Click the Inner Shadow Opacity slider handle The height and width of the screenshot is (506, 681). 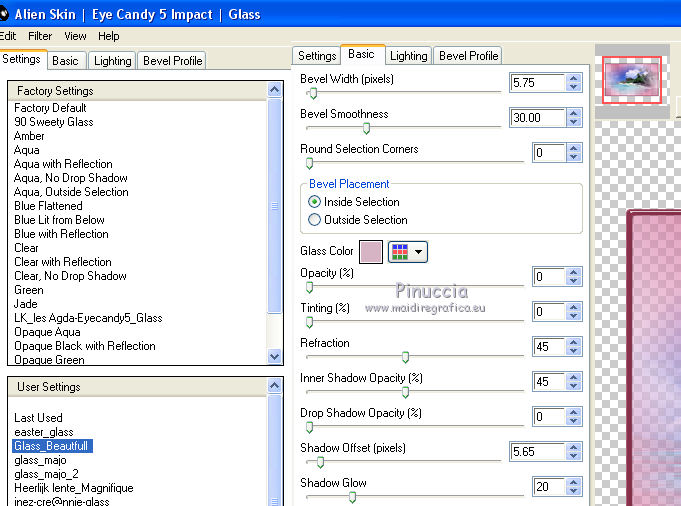coord(405,392)
